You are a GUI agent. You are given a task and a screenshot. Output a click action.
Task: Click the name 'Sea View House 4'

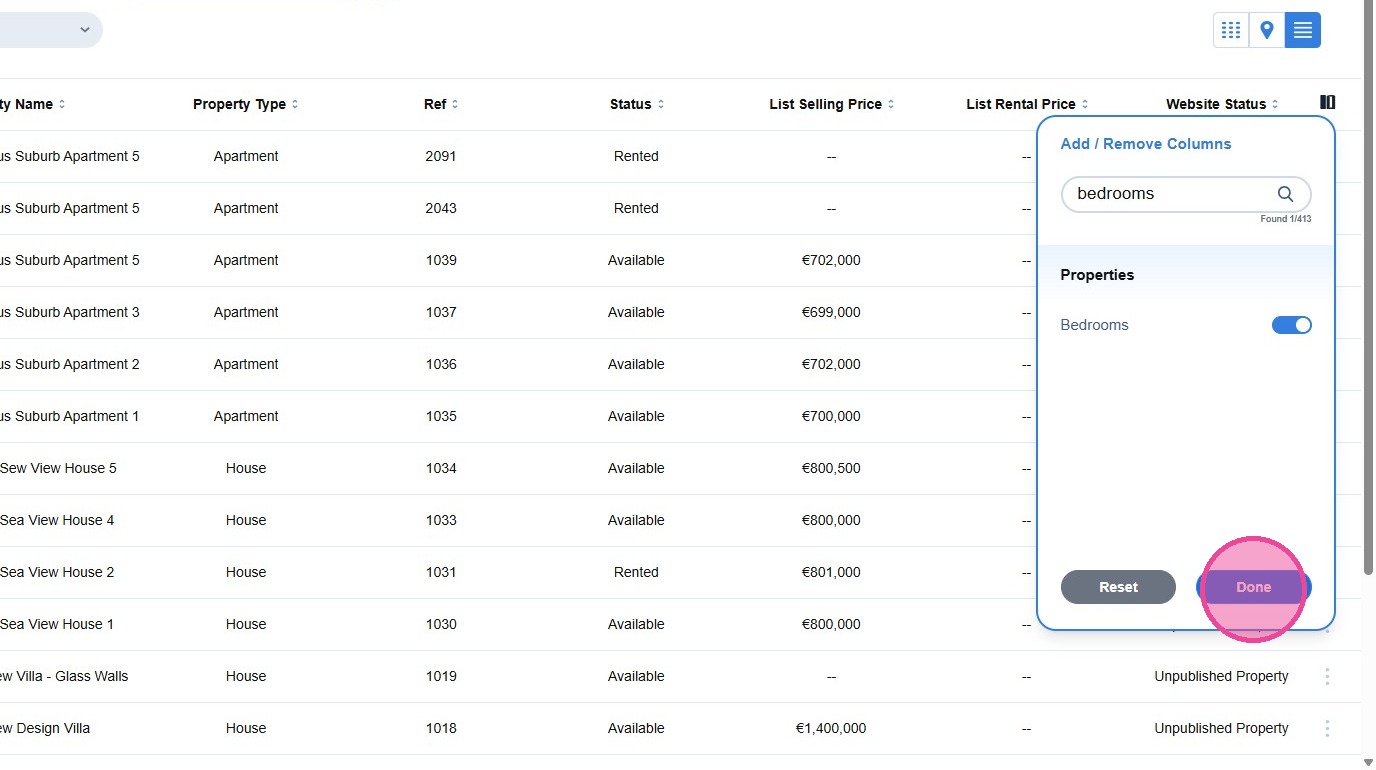point(57,520)
